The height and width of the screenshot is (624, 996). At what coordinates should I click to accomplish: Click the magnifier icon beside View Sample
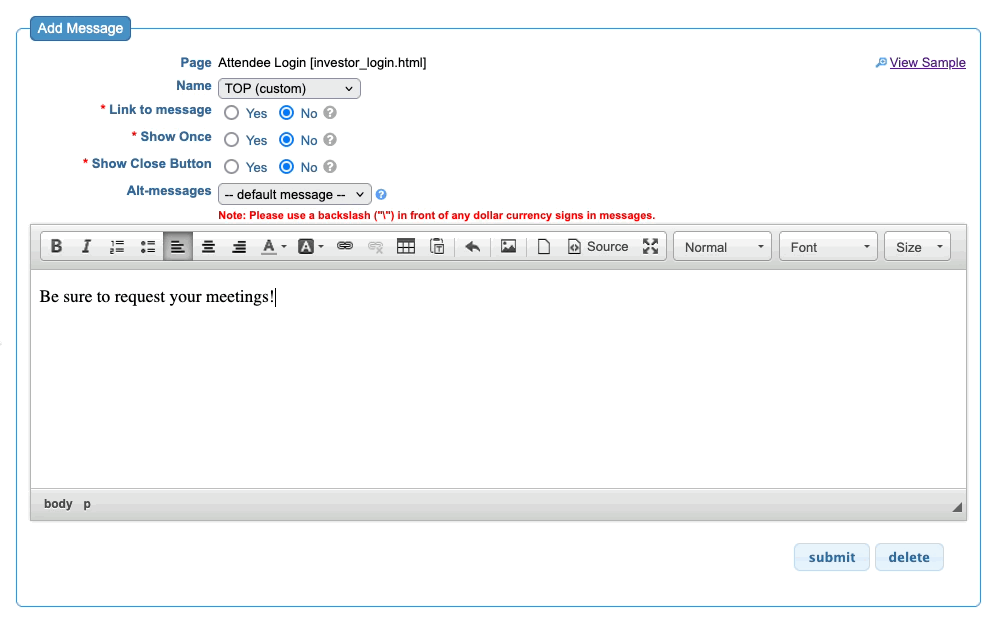pyautogui.click(x=881, y=62)
